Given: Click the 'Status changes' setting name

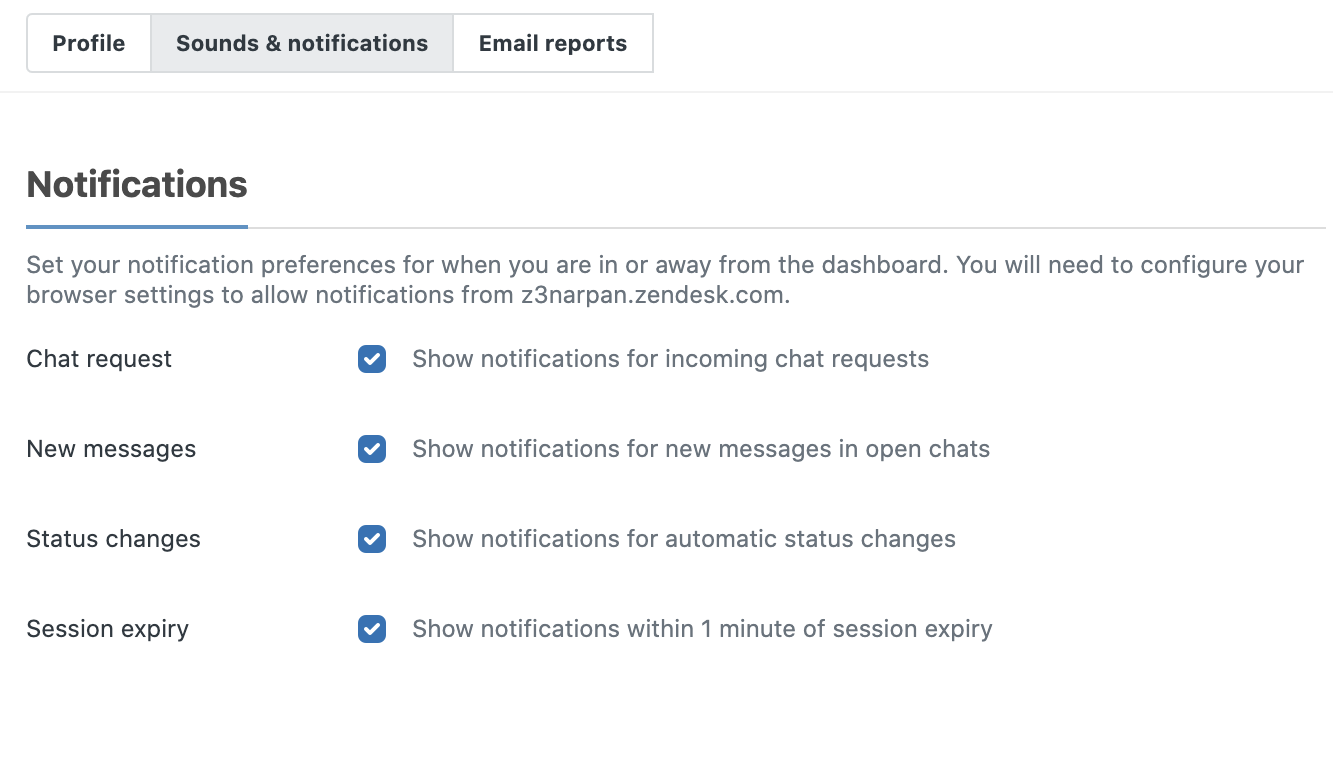Looking at the screenshot, I should 113,539.
